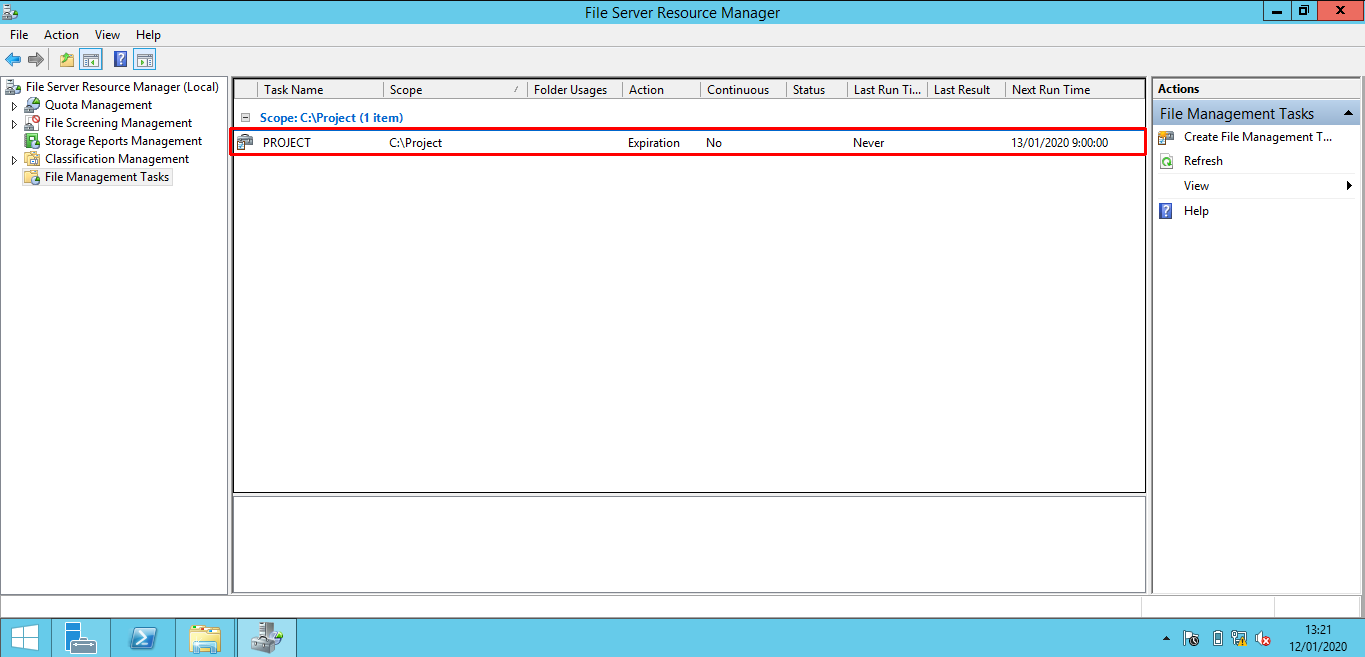Select File Server Resource Manager (Local) root
Image resolution: width=1365 pixels, height=657 pixels.
pos(122,87)
